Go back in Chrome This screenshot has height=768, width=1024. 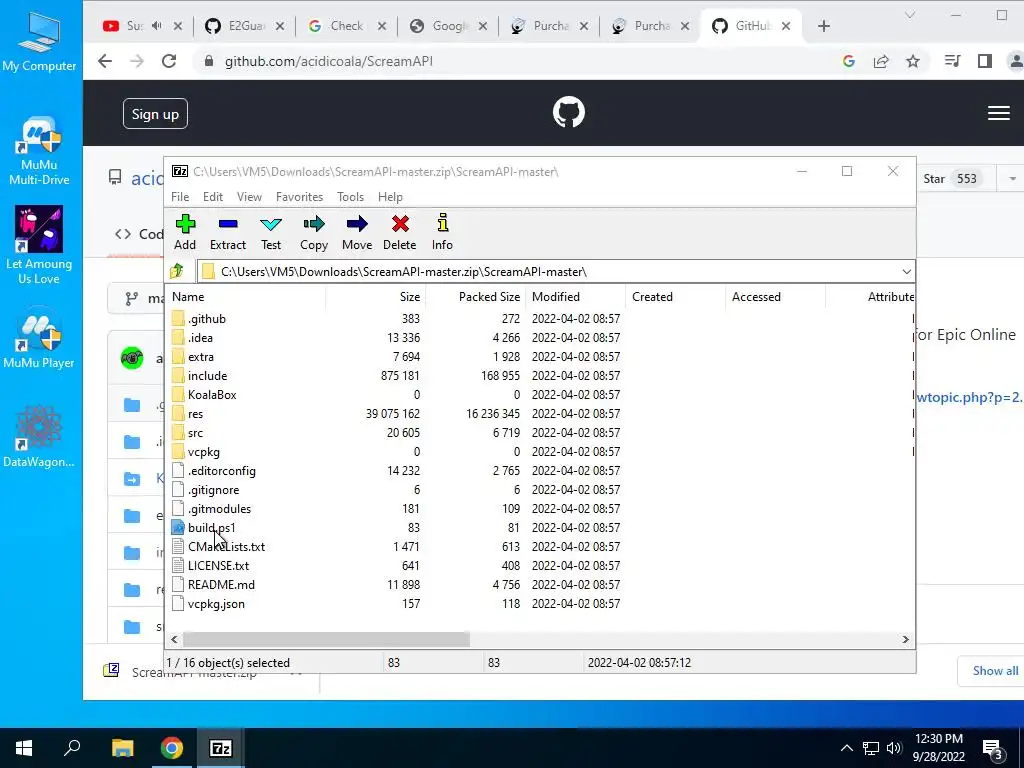click(x=105, y=61)
